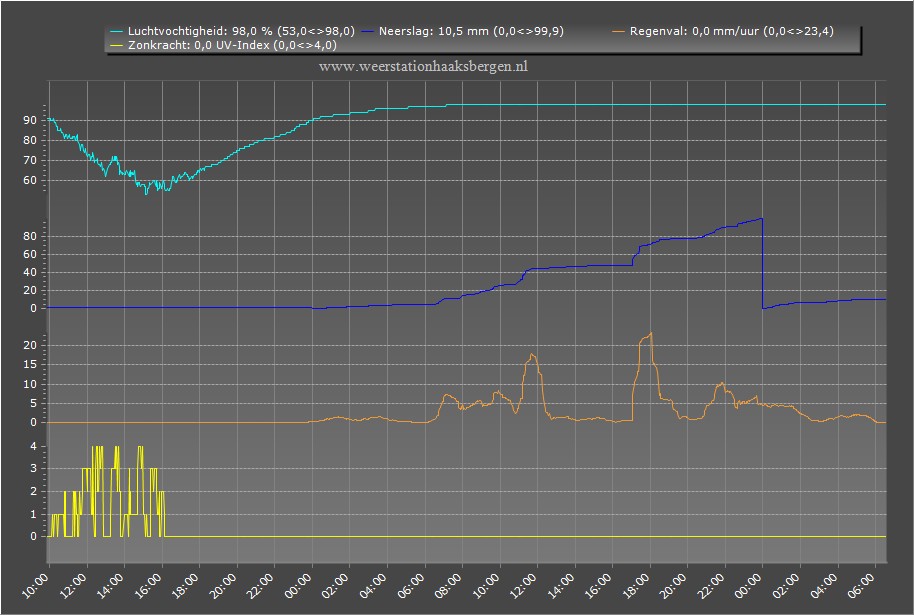The width and height of the screenshot is (914, 615).
Task: Click the rainfall axis value 40
Action: click(x=30, y=272)
